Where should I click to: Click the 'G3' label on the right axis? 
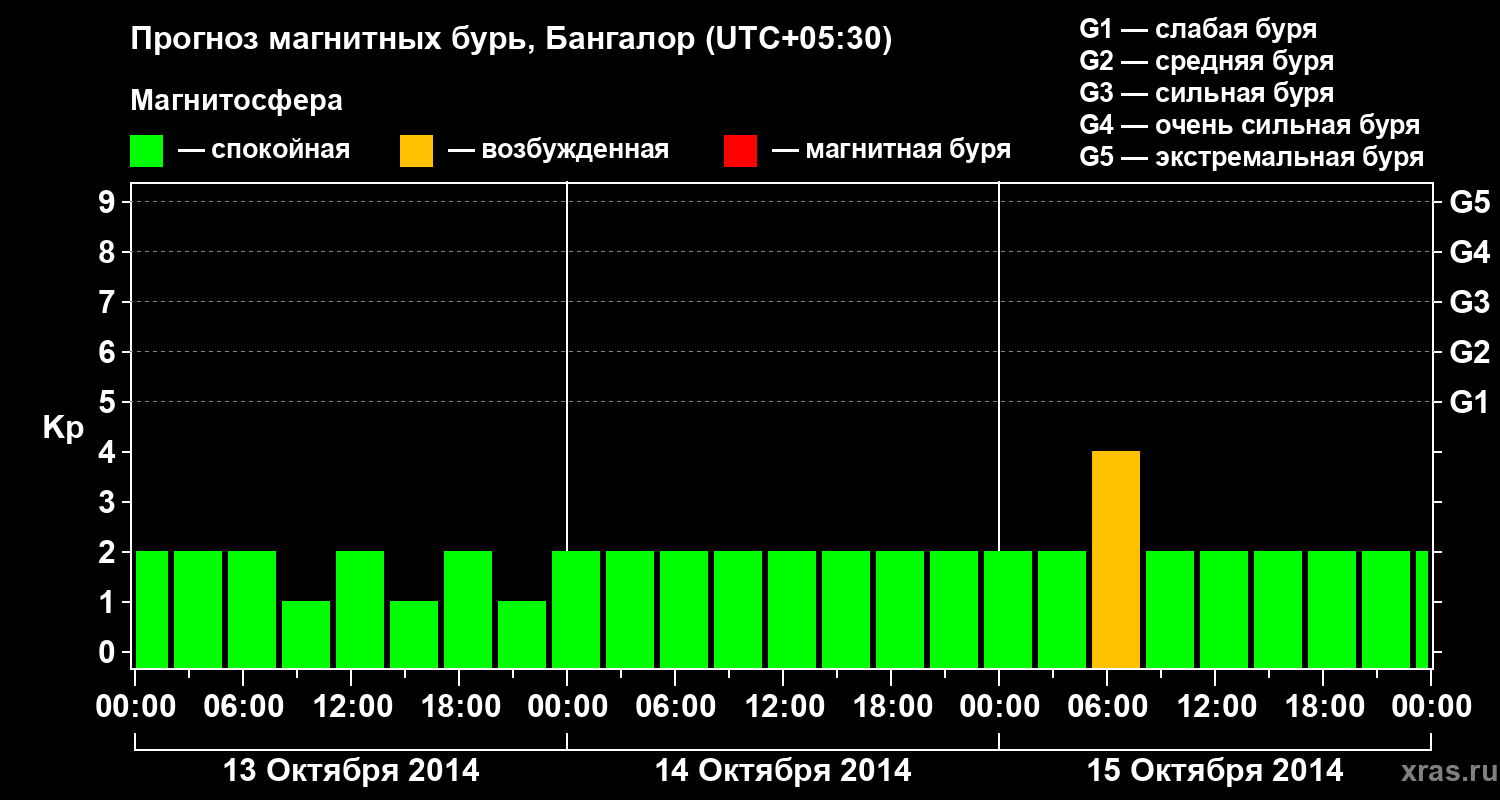tap(1469, 302)
